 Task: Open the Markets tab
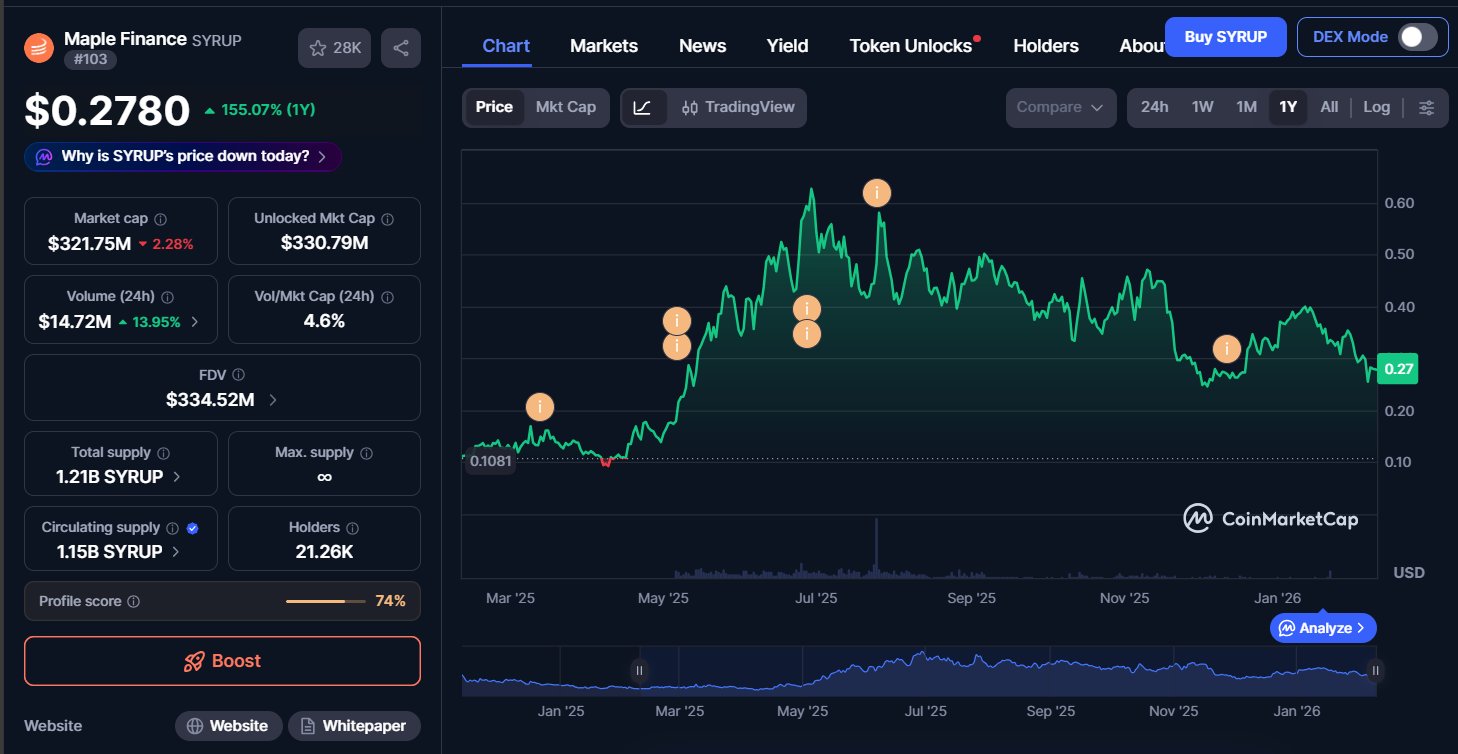604,46
